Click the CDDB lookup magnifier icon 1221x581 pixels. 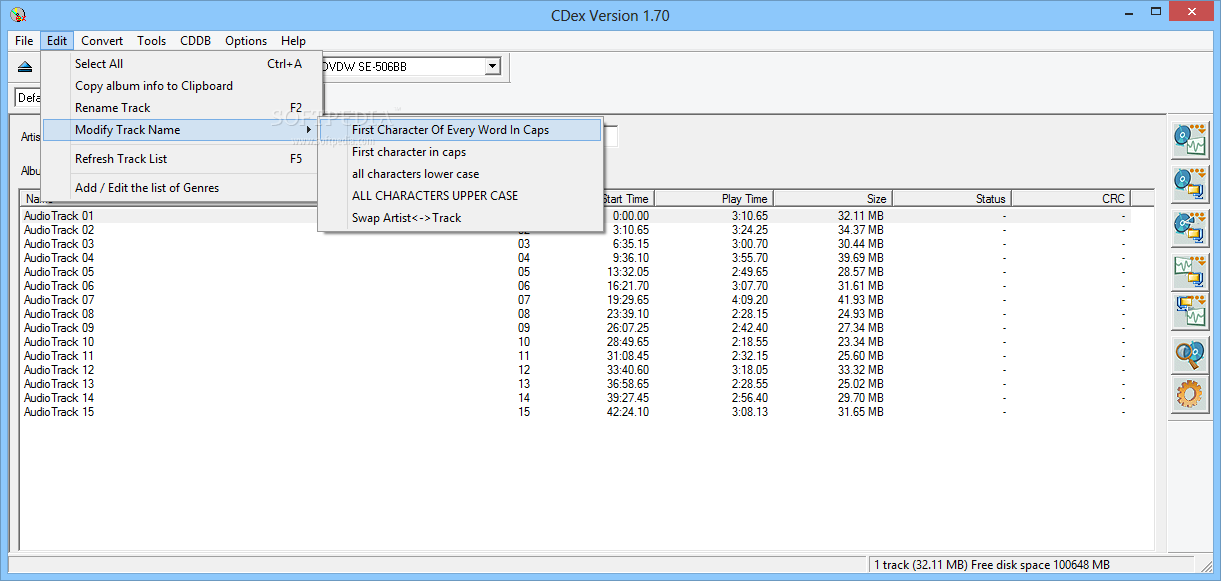pyautogui.click(x=1190, y=355)
